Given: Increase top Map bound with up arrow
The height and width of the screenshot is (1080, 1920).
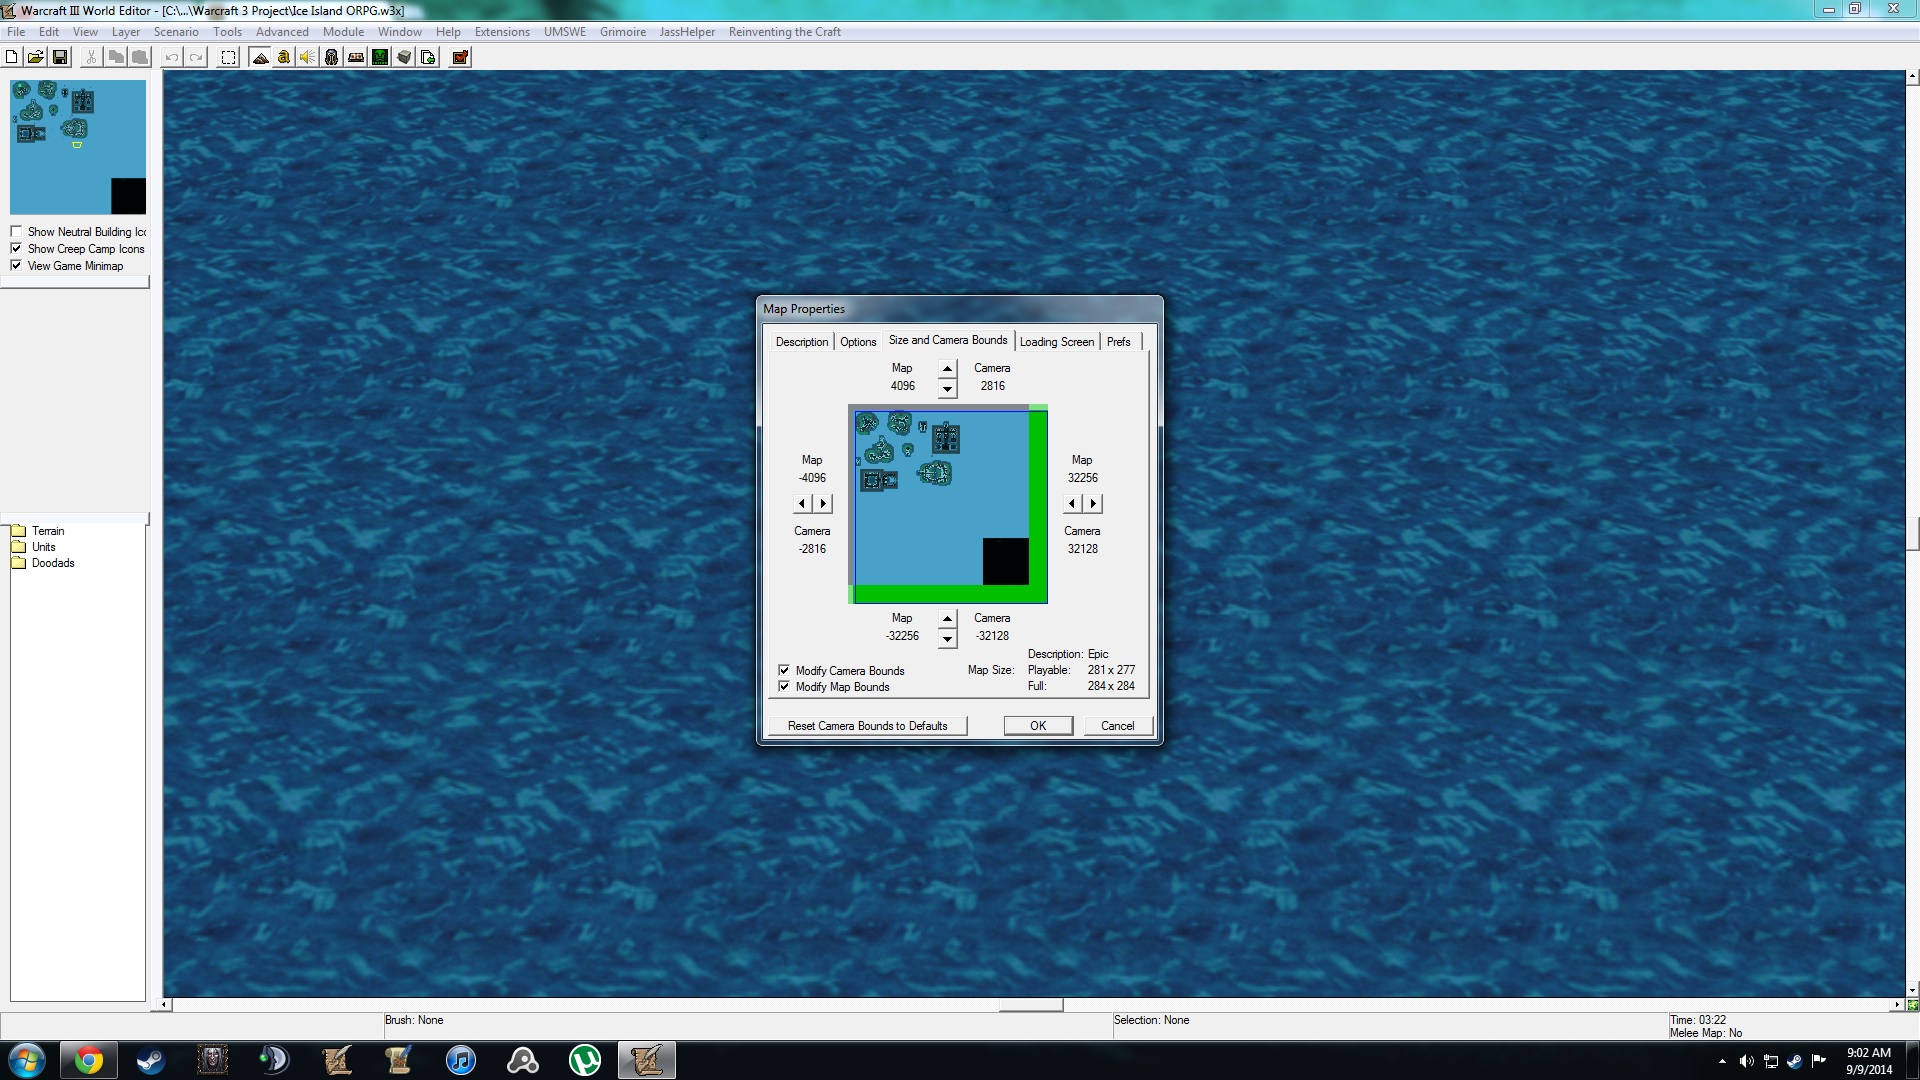Looking at the screenshot, I should tap(947, 369).
